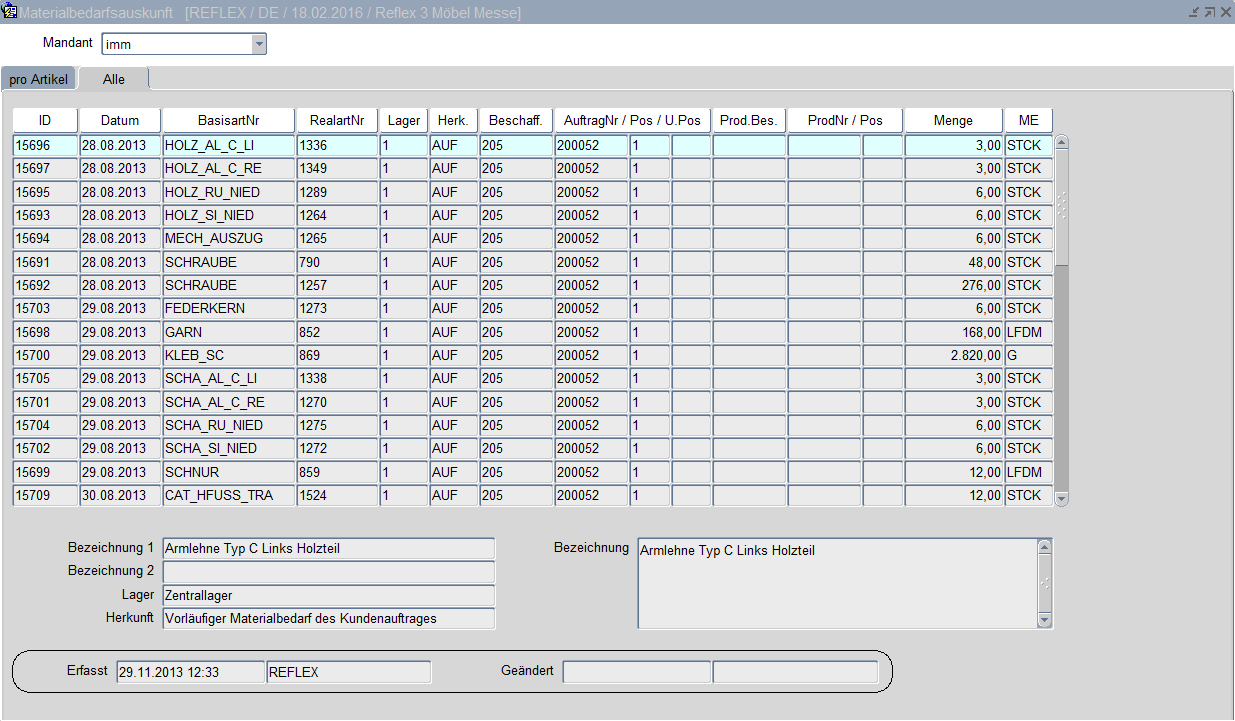Switch to the Alle tab

pyautogui.click(x=114, y=79)
